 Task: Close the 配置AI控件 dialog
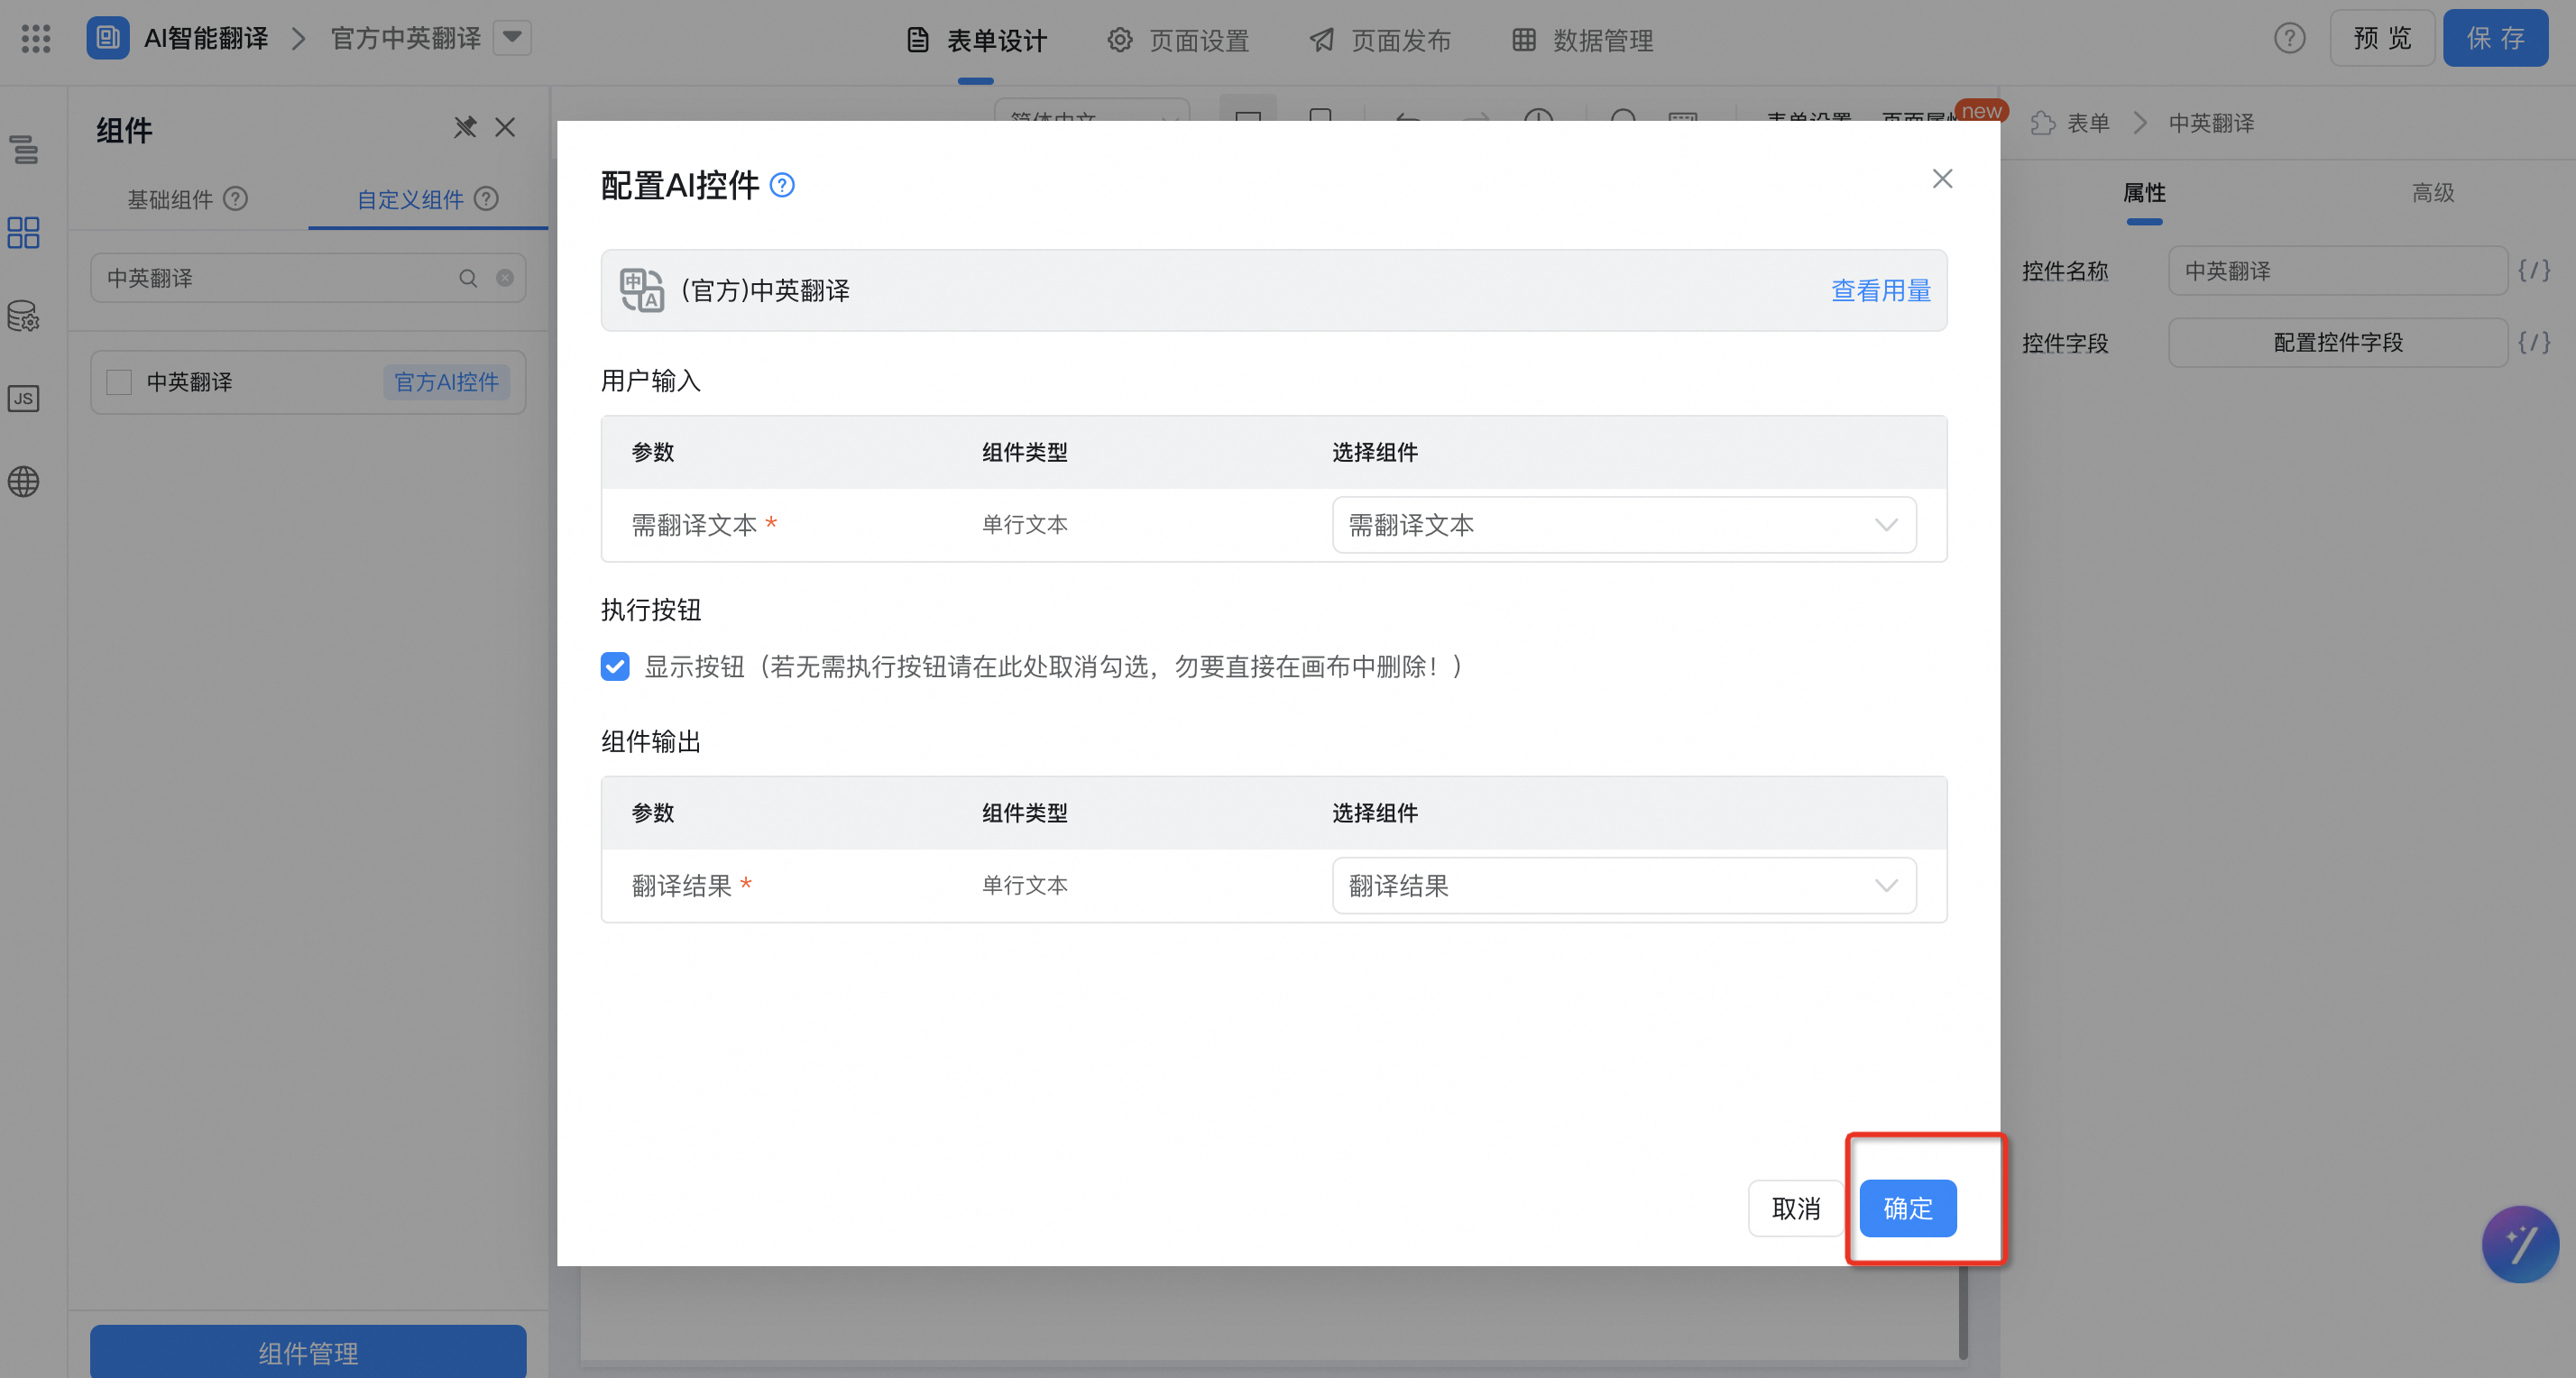click(x=1942, y=178)
